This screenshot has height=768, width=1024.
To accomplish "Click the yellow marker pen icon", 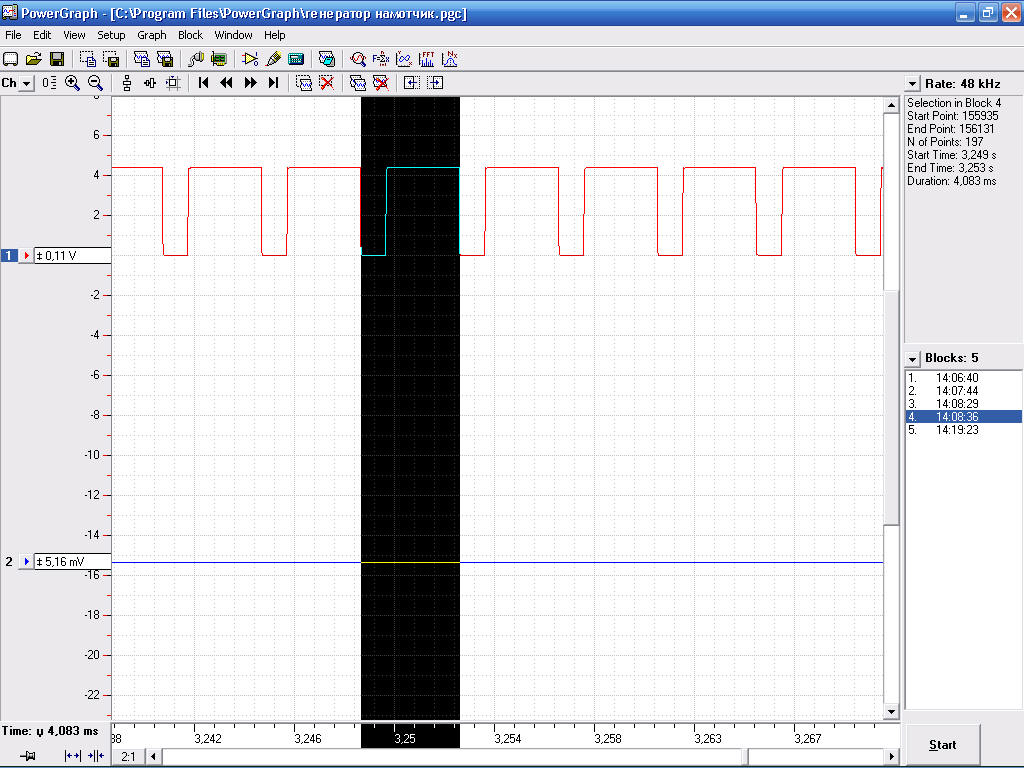I will coord(274,59).
